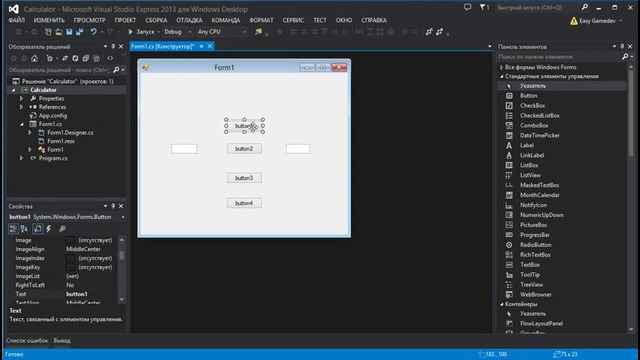Switch to the Form1.cs [Конструктор] tab

[x=162, y=47]
